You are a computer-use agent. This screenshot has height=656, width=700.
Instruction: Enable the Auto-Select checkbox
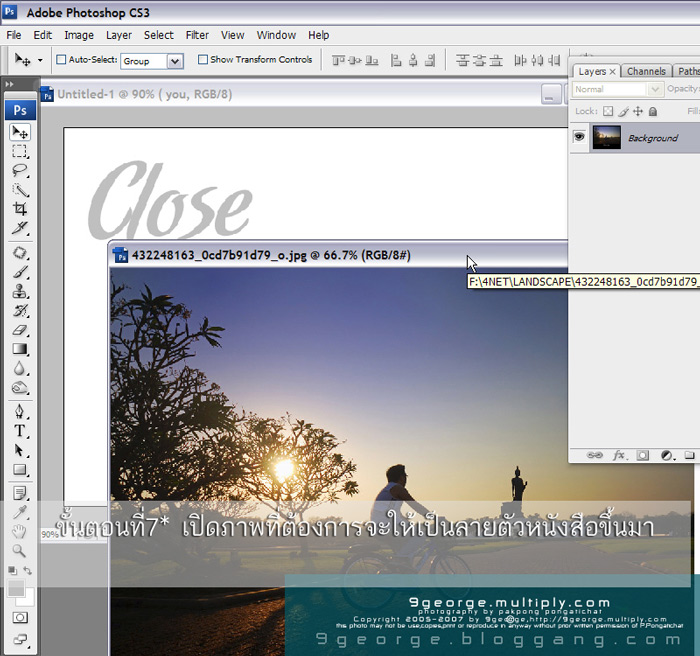[x=61, y=59]
